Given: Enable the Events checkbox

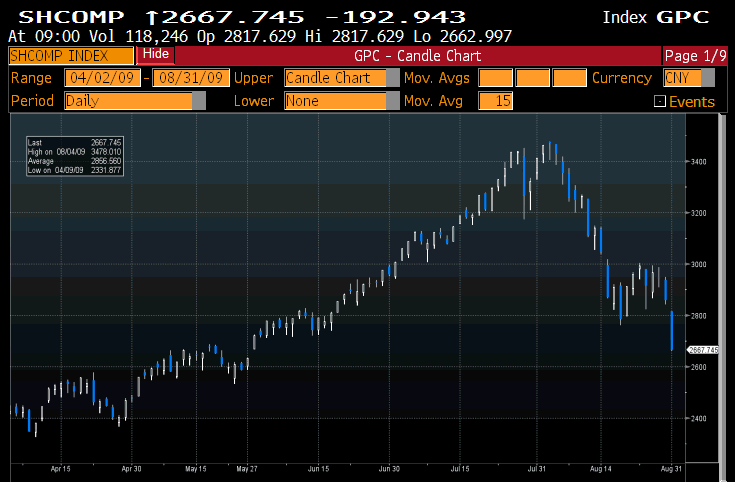Looking at the screenshot, I should (x=659, y=101).
